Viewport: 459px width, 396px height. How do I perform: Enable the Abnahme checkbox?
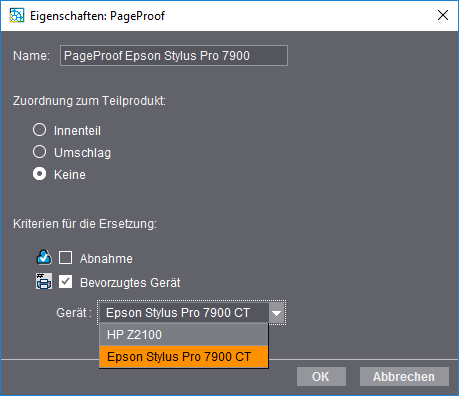click(65, 258)
